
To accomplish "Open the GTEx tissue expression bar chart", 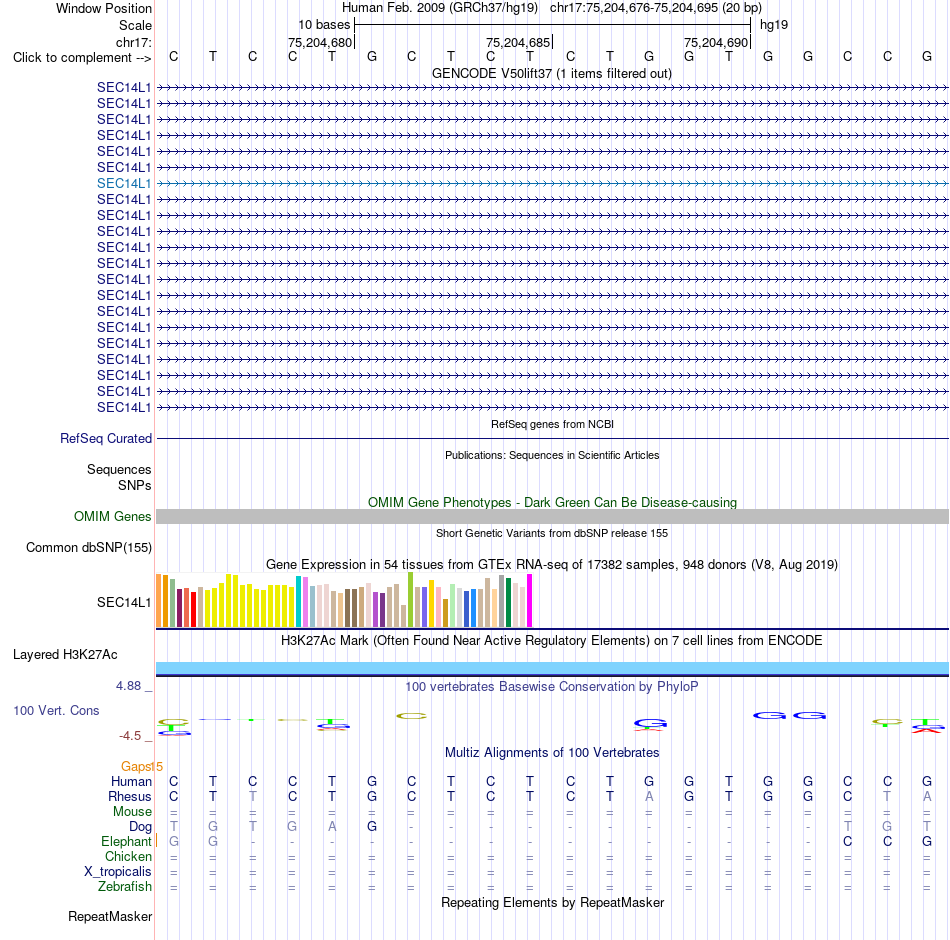I will pyautogui.click(x=344, y=600).
